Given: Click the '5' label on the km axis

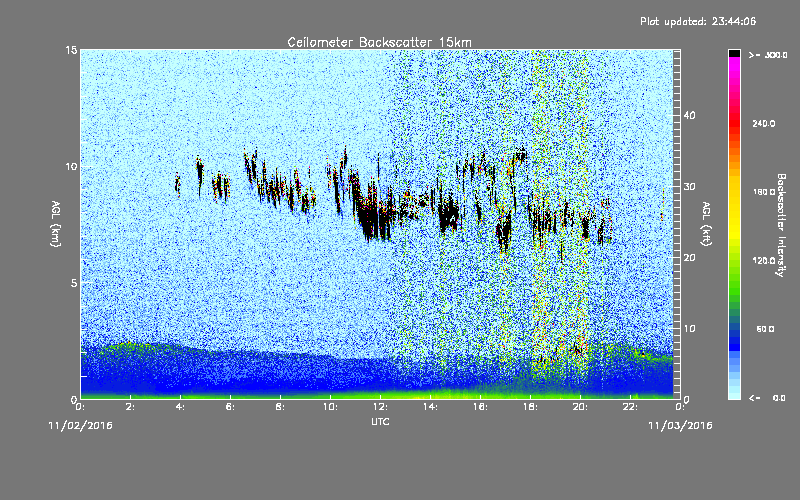Looking at the screenshot, I should pos(74,283).
